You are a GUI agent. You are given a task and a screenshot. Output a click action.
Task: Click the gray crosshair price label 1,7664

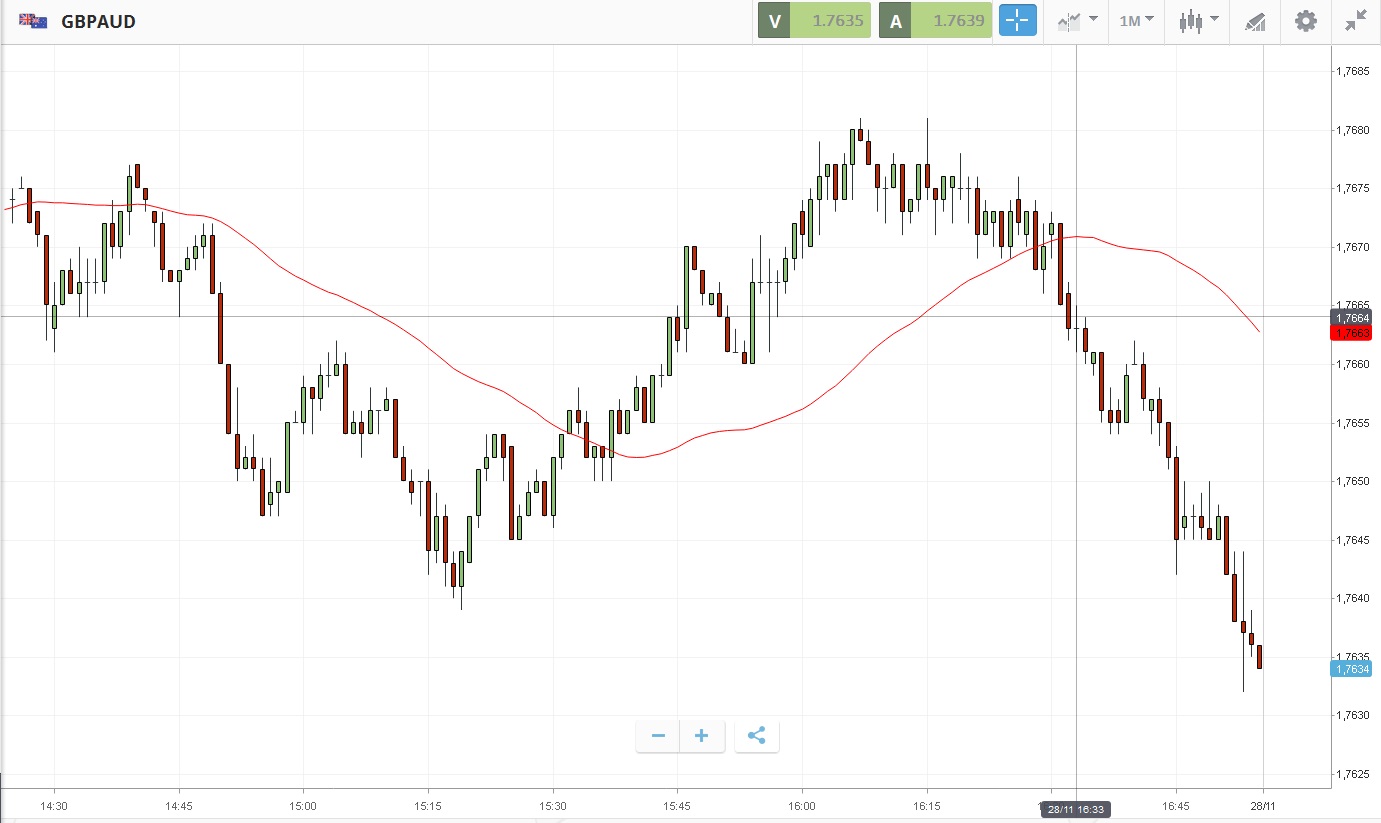point(1350,317)
